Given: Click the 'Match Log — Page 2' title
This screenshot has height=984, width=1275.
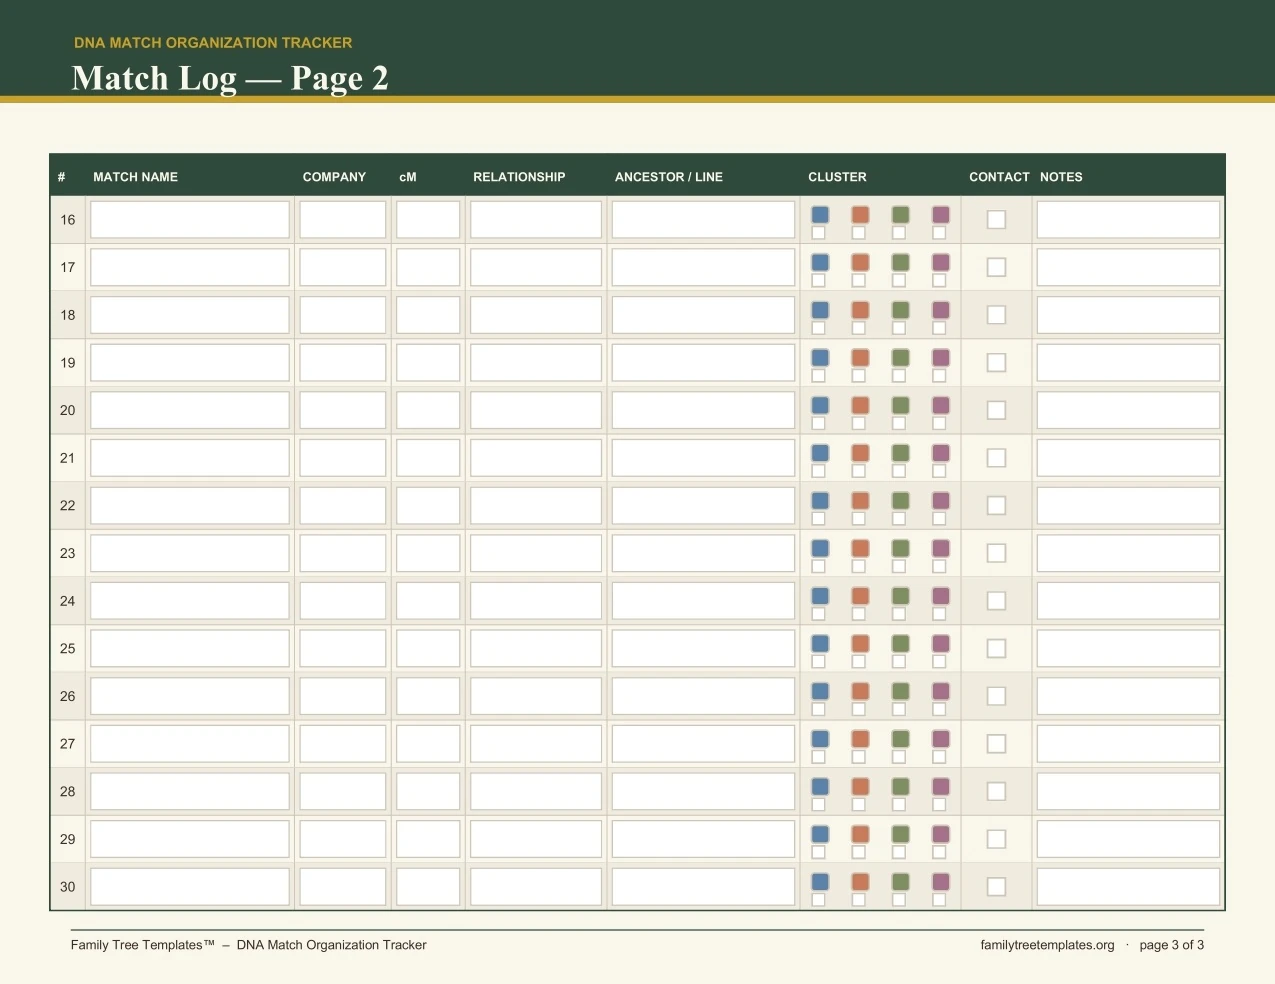Looking at the screenshot, I should coord(230,78).
